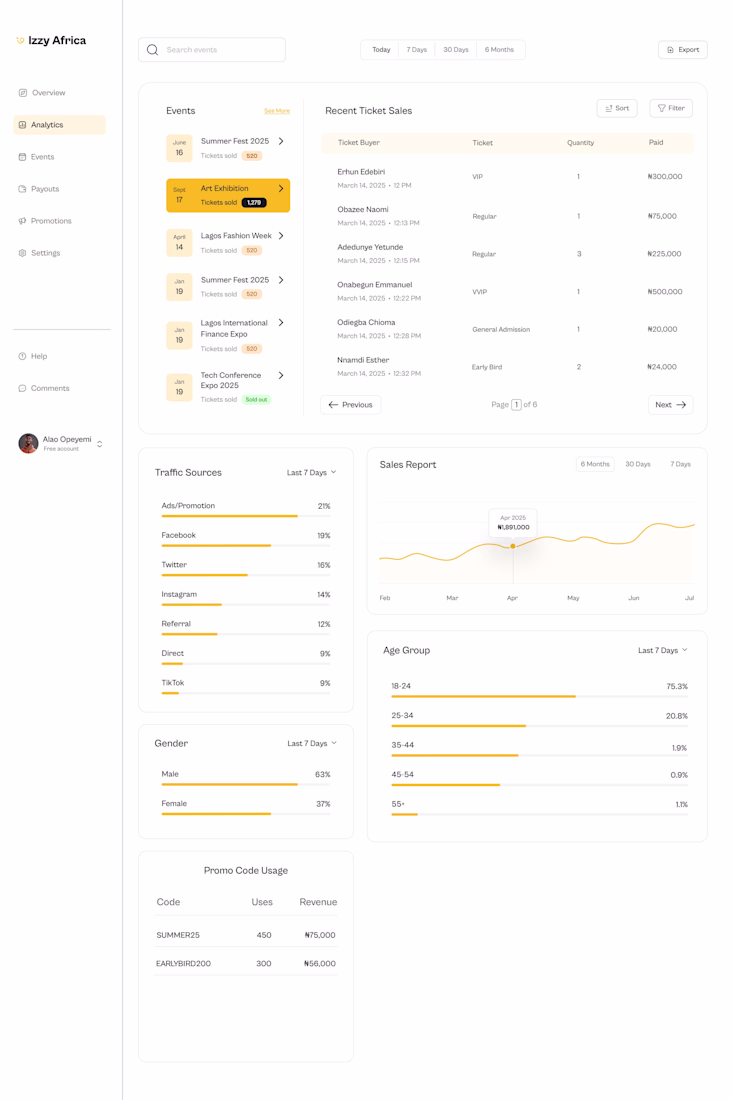Image resolution: width=732 pixels, height=1100 pixels.
Task: Click the Settings gear icon
Action: pyautogui.click(x=22, y=253)
